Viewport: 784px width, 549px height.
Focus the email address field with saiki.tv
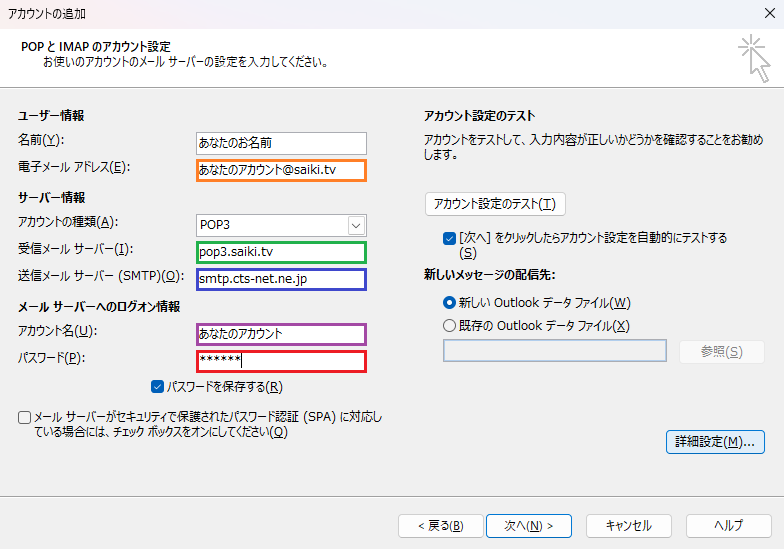(x=282, y=171)
